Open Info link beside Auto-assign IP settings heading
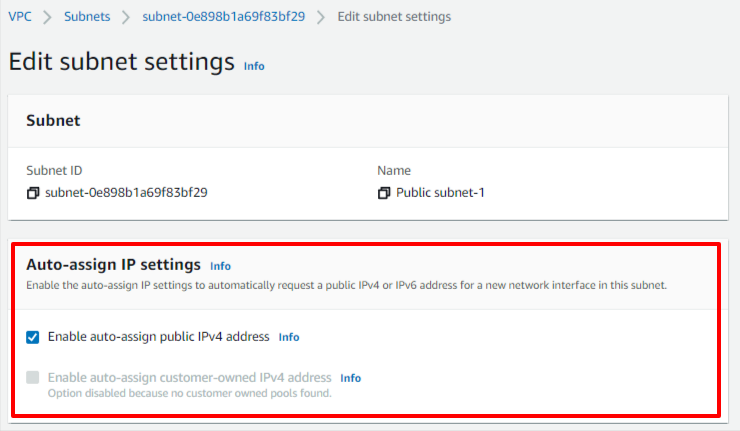Viewport: 740px width, 431px height. (x=220, y=266)
